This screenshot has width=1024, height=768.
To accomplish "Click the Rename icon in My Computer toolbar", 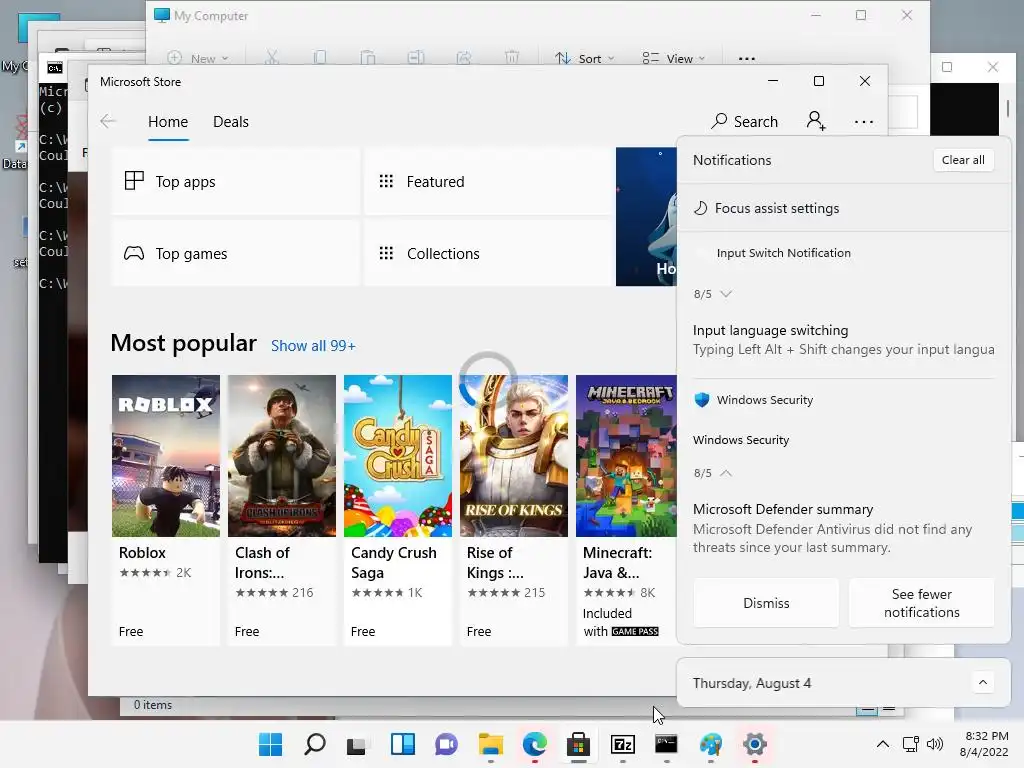I will pyautogui.click(x=415, y=57).
